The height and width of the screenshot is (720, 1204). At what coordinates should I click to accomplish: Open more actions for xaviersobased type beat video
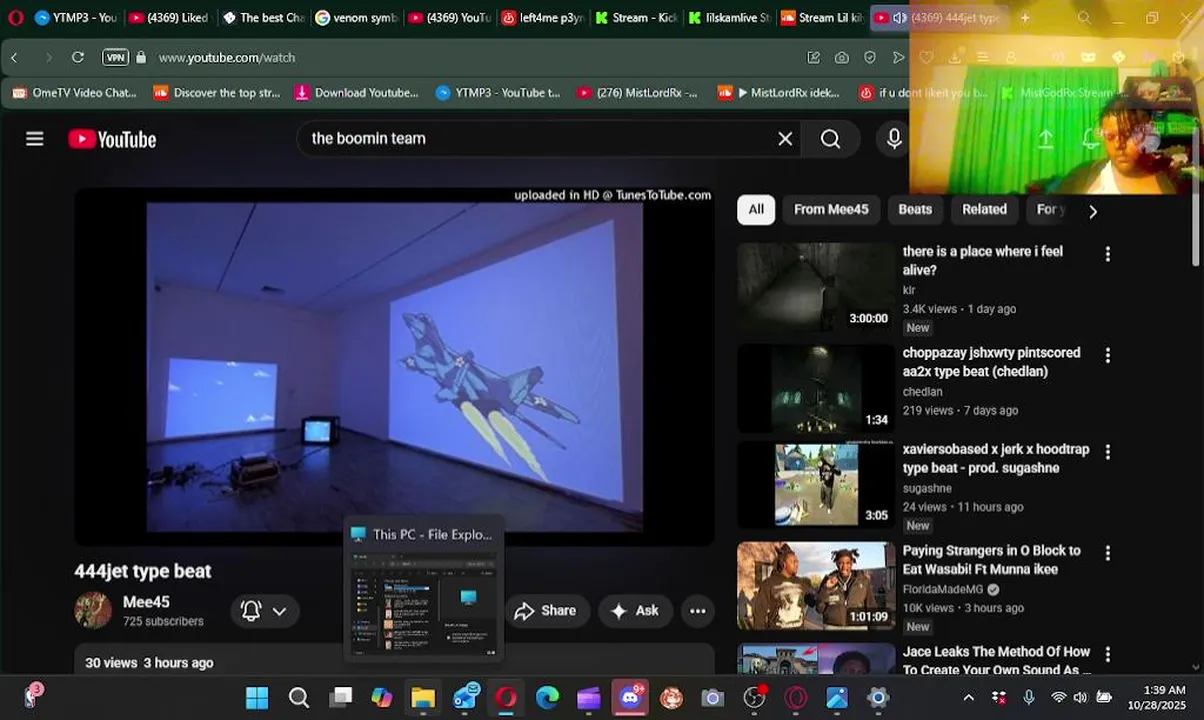point(1107,452)
